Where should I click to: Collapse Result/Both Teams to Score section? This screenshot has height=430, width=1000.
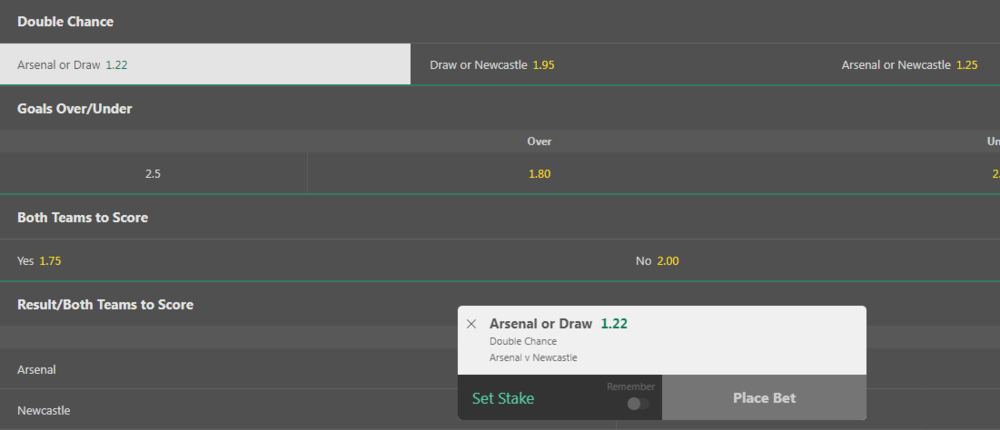click(105, 304)
